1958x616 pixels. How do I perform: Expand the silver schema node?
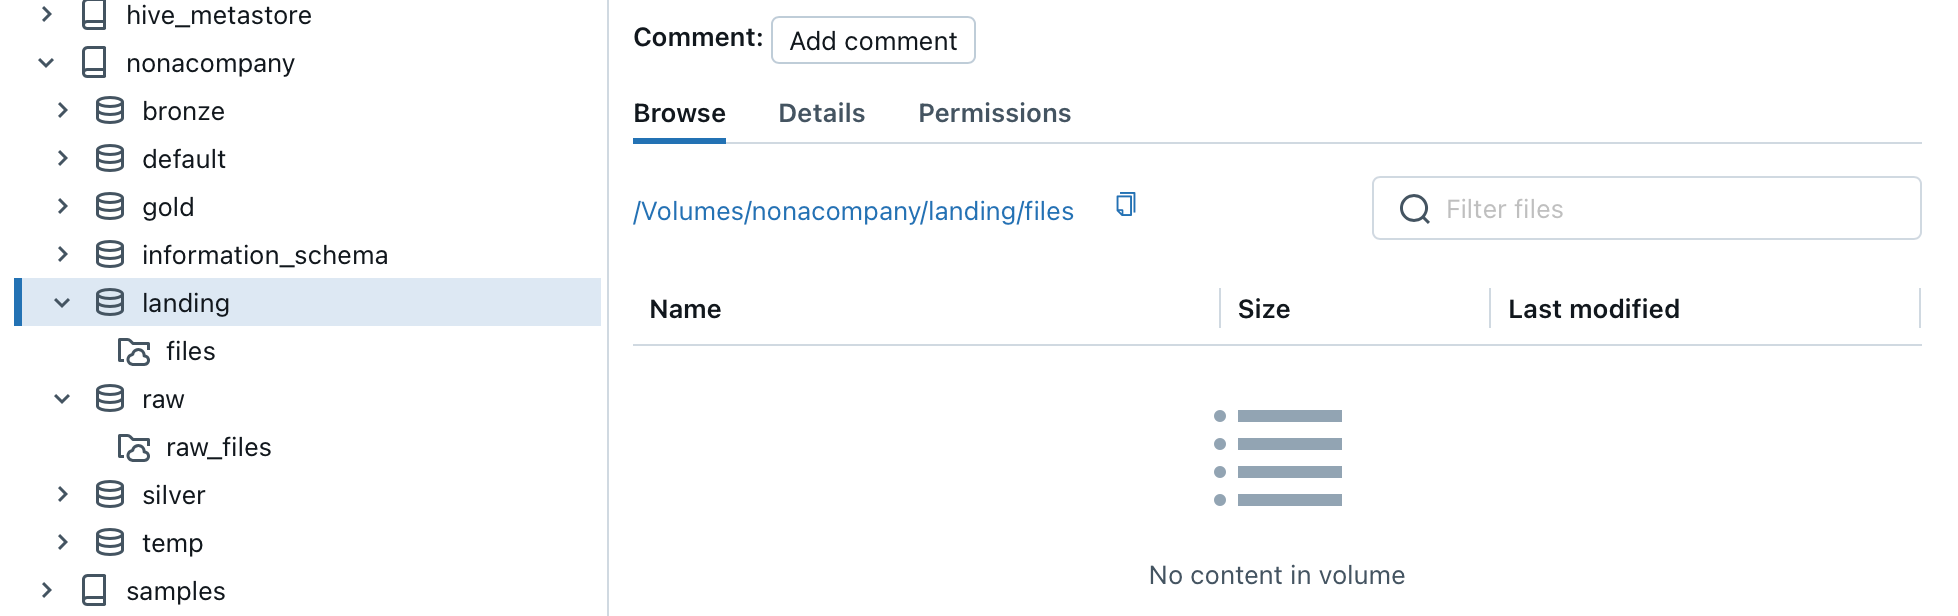(62, 495)
